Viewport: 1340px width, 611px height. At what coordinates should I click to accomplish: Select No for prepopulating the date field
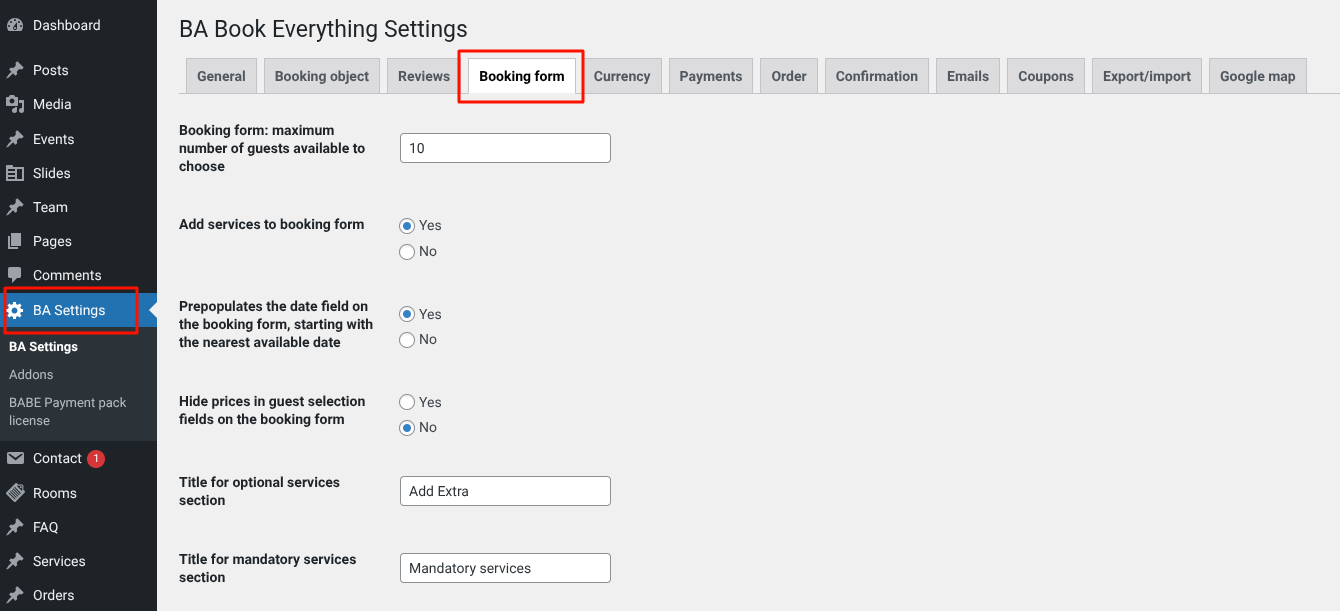[x=407, y=340]
